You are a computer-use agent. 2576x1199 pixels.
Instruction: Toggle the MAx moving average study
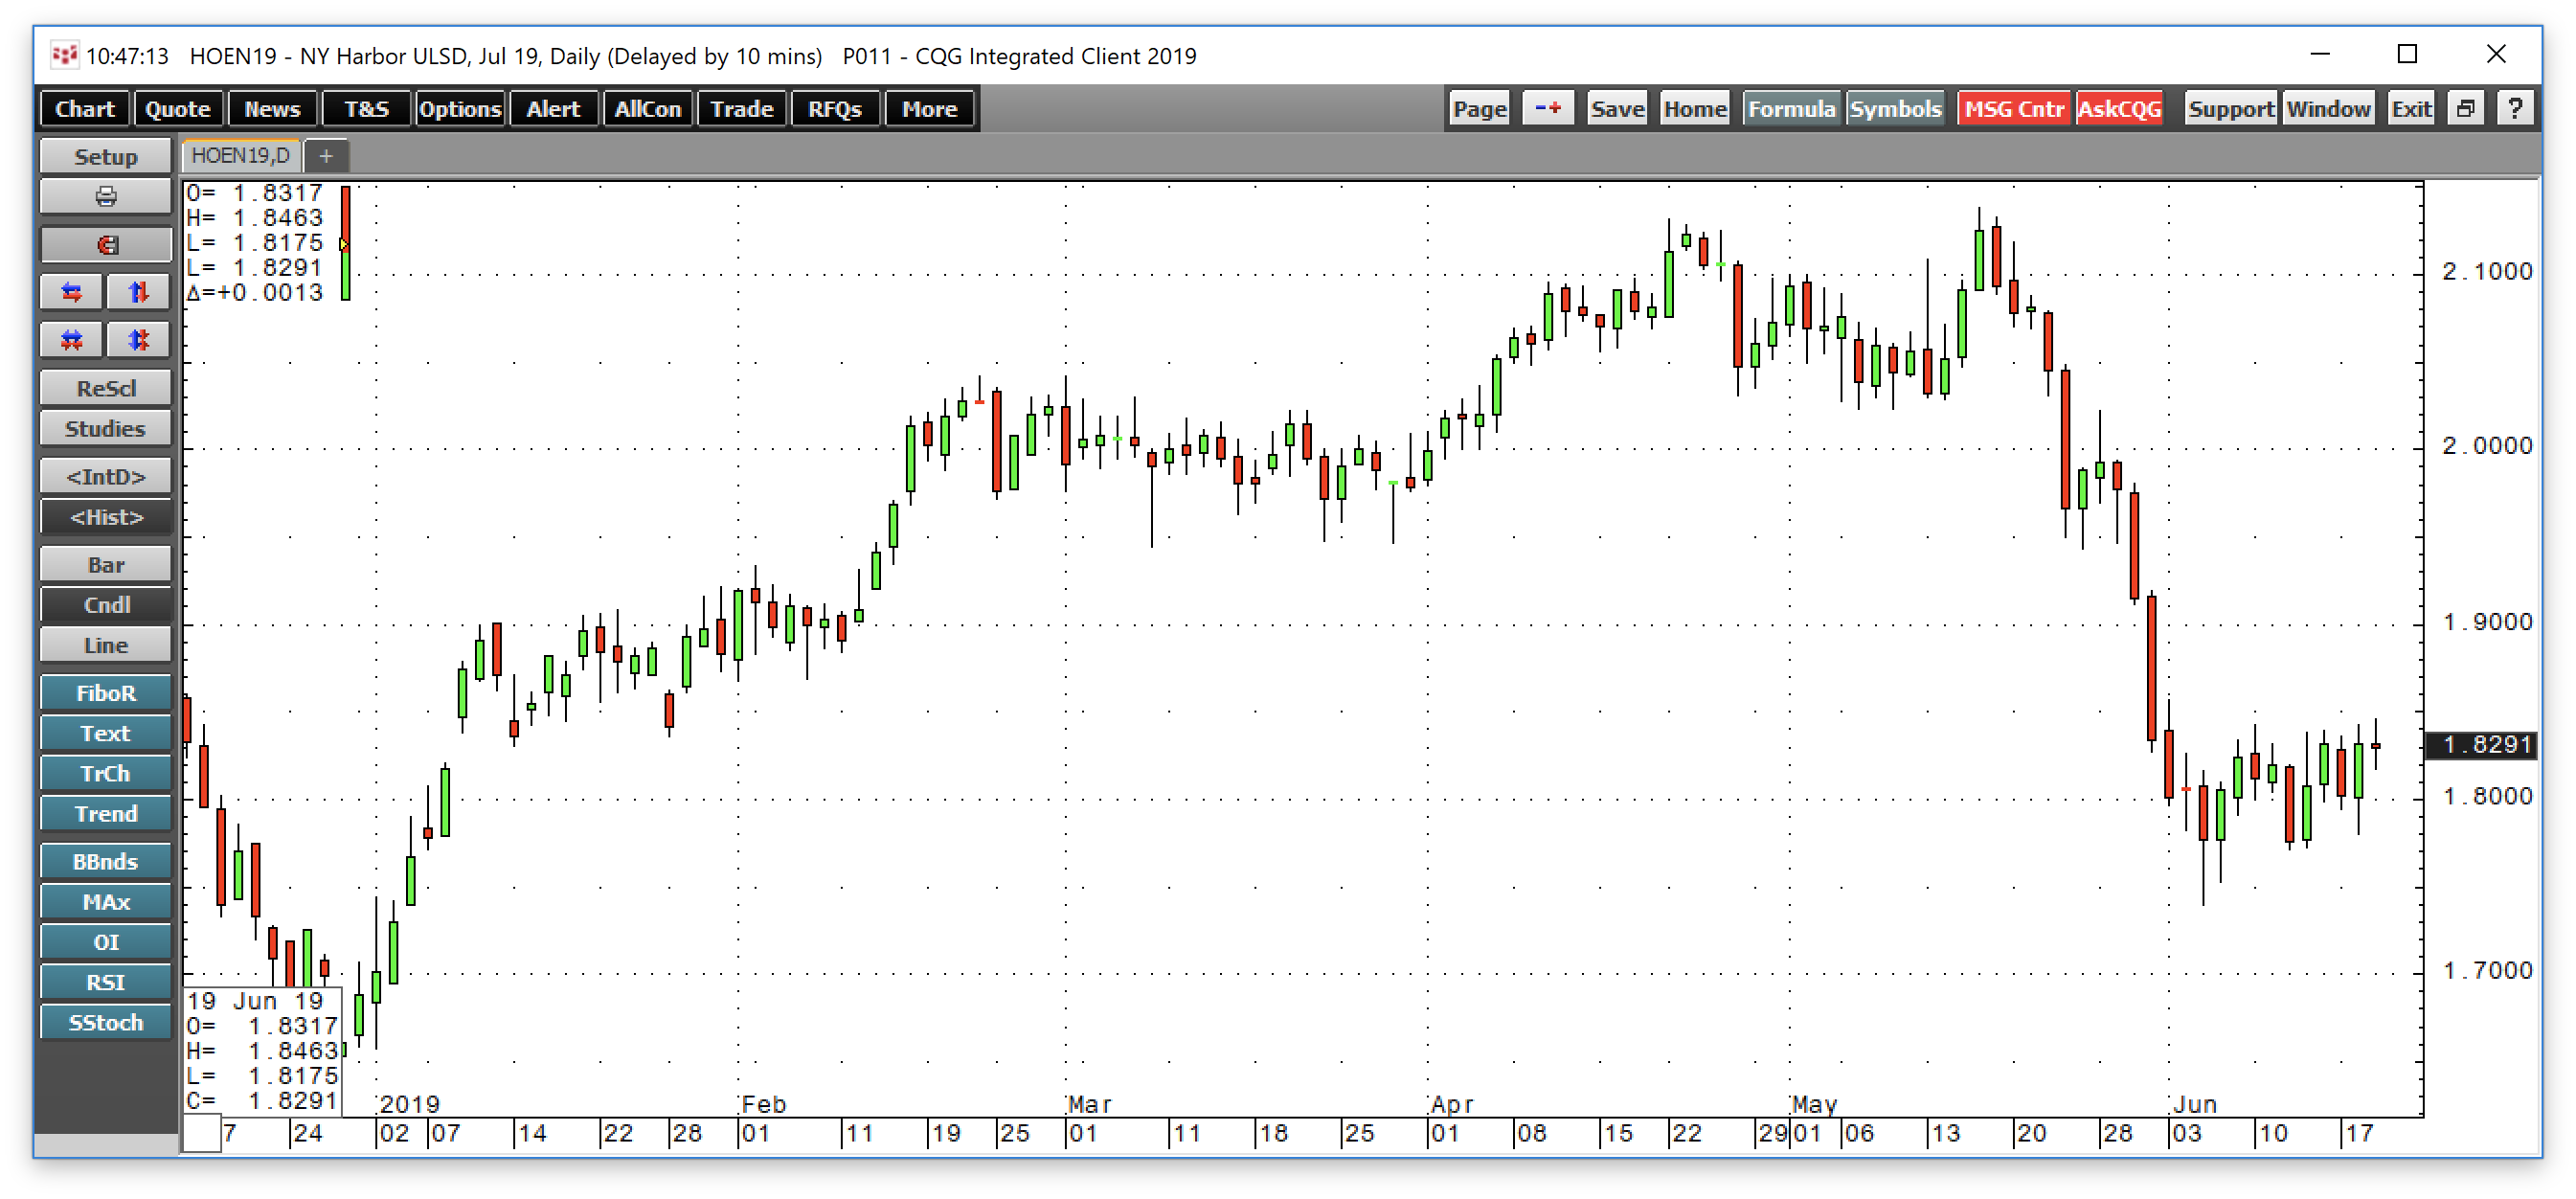click(x=105, y=902)
